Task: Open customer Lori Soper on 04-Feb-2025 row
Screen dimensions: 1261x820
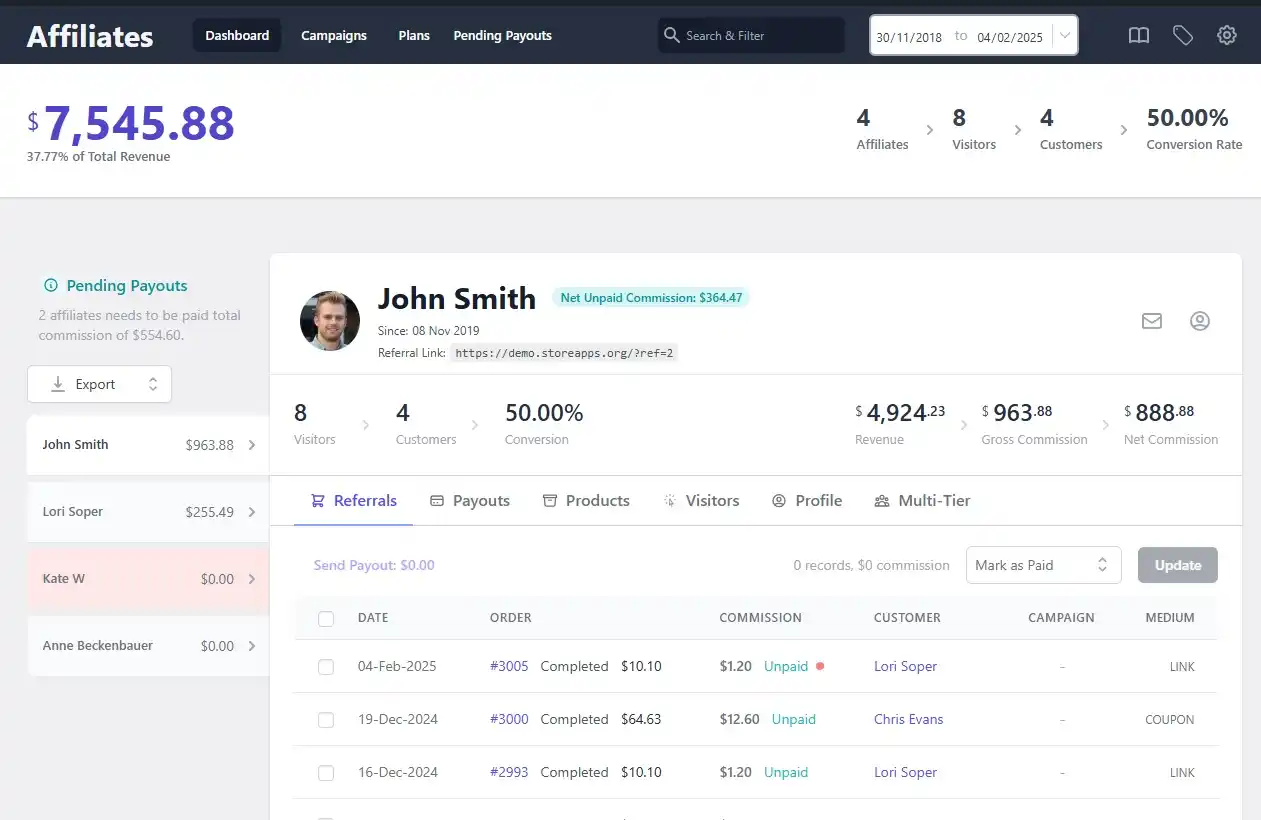Action: tap(905, 666)
